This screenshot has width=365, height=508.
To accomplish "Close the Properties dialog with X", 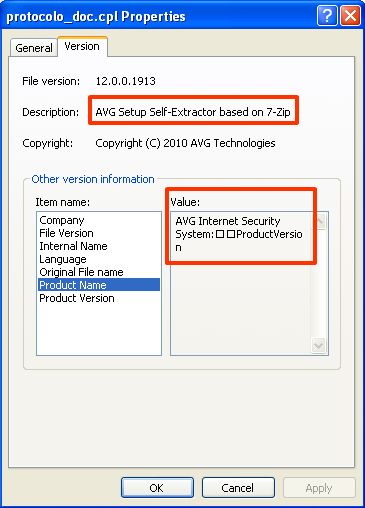I will 350,16.
